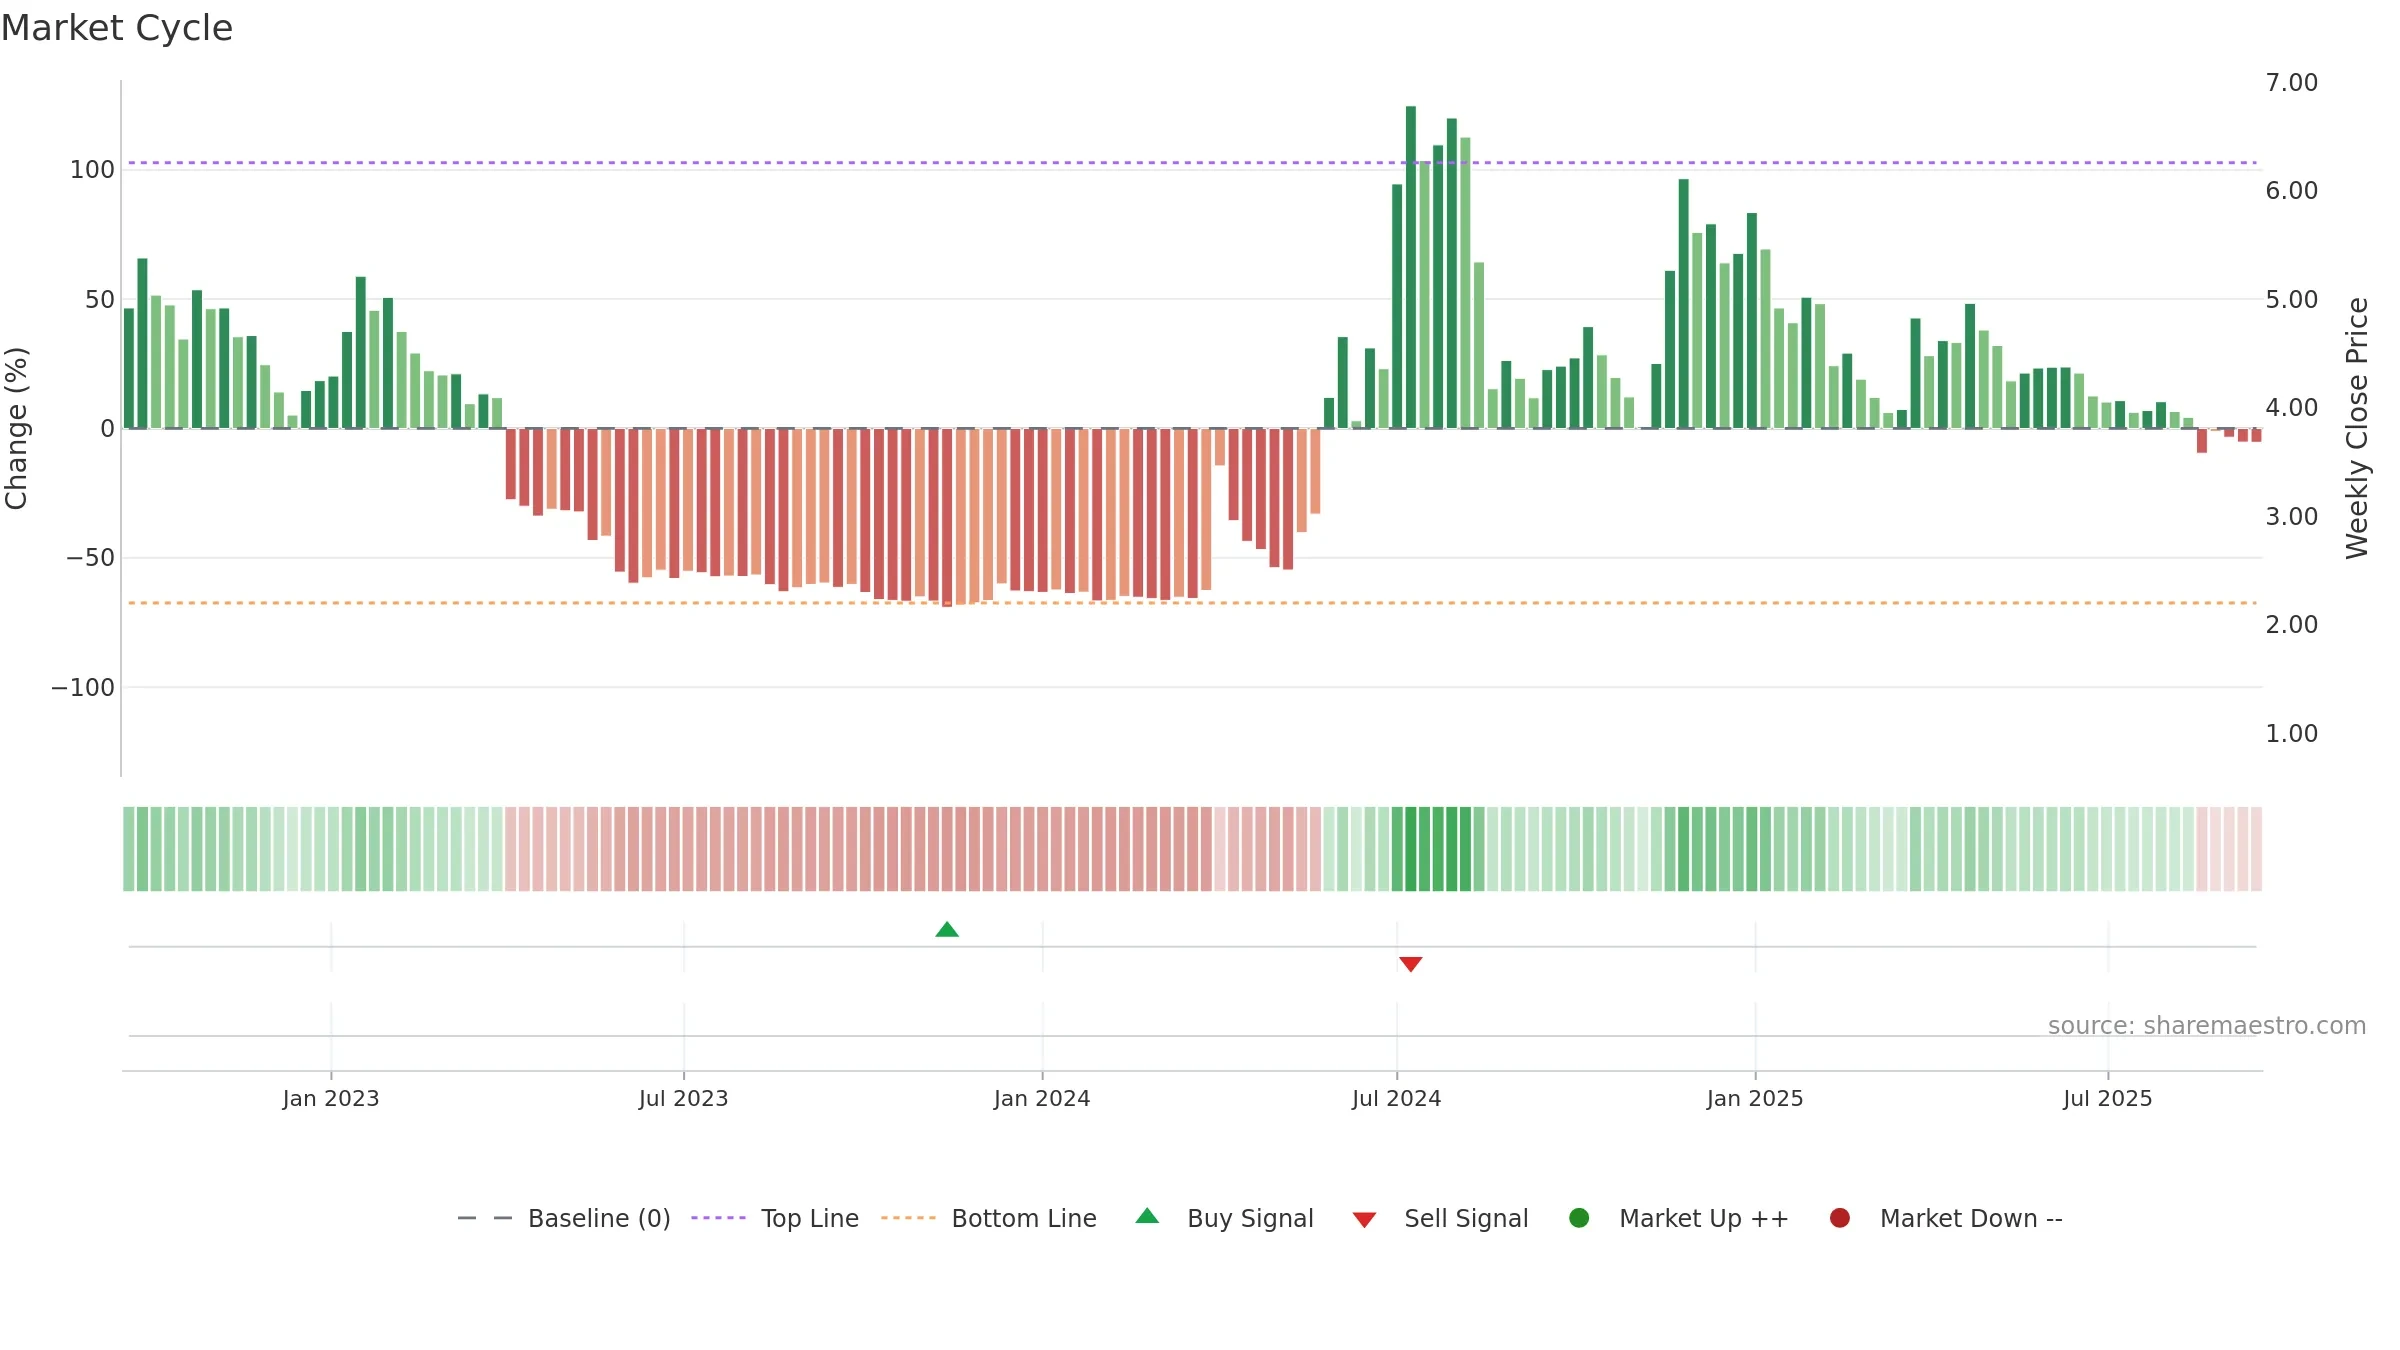Viewport: 2400px width, 1350px height.
Task: Click the −100 tick on left axis
Action: click(83, 688)
